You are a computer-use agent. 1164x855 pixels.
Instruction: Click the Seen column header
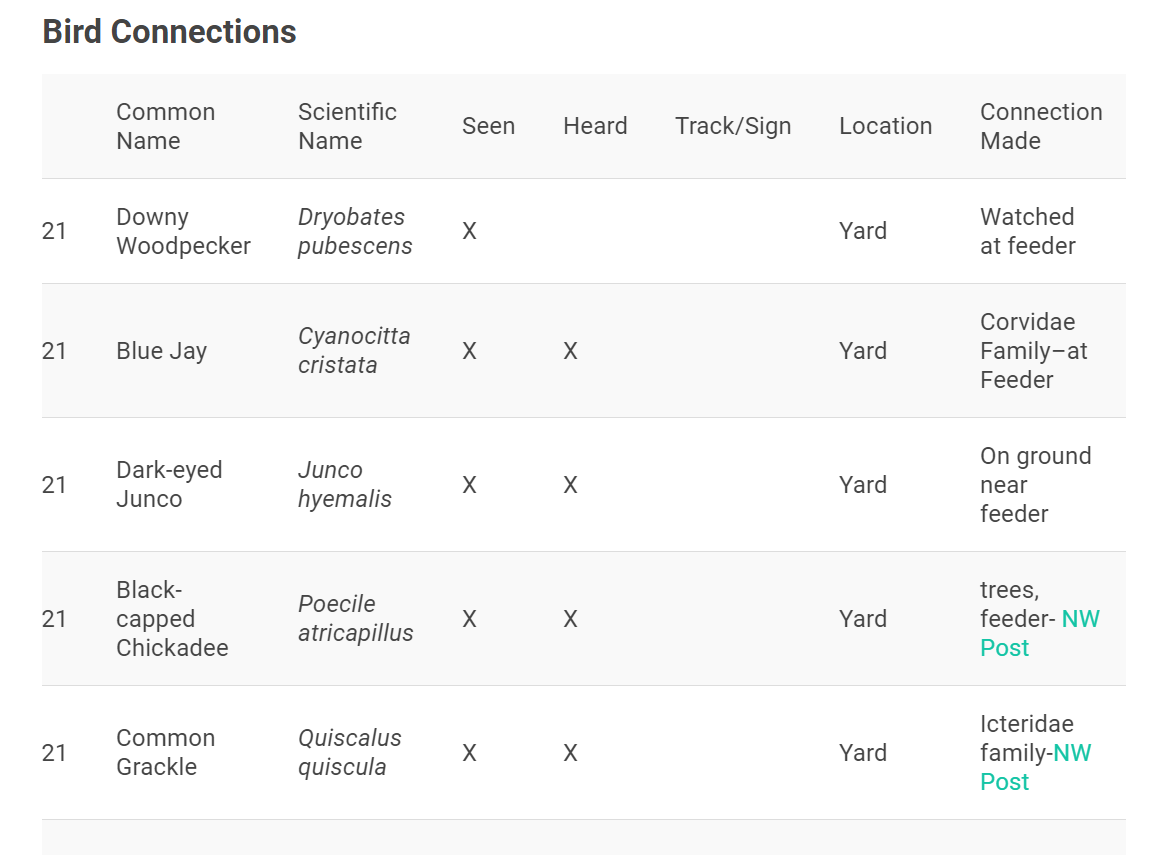(488, 126)
